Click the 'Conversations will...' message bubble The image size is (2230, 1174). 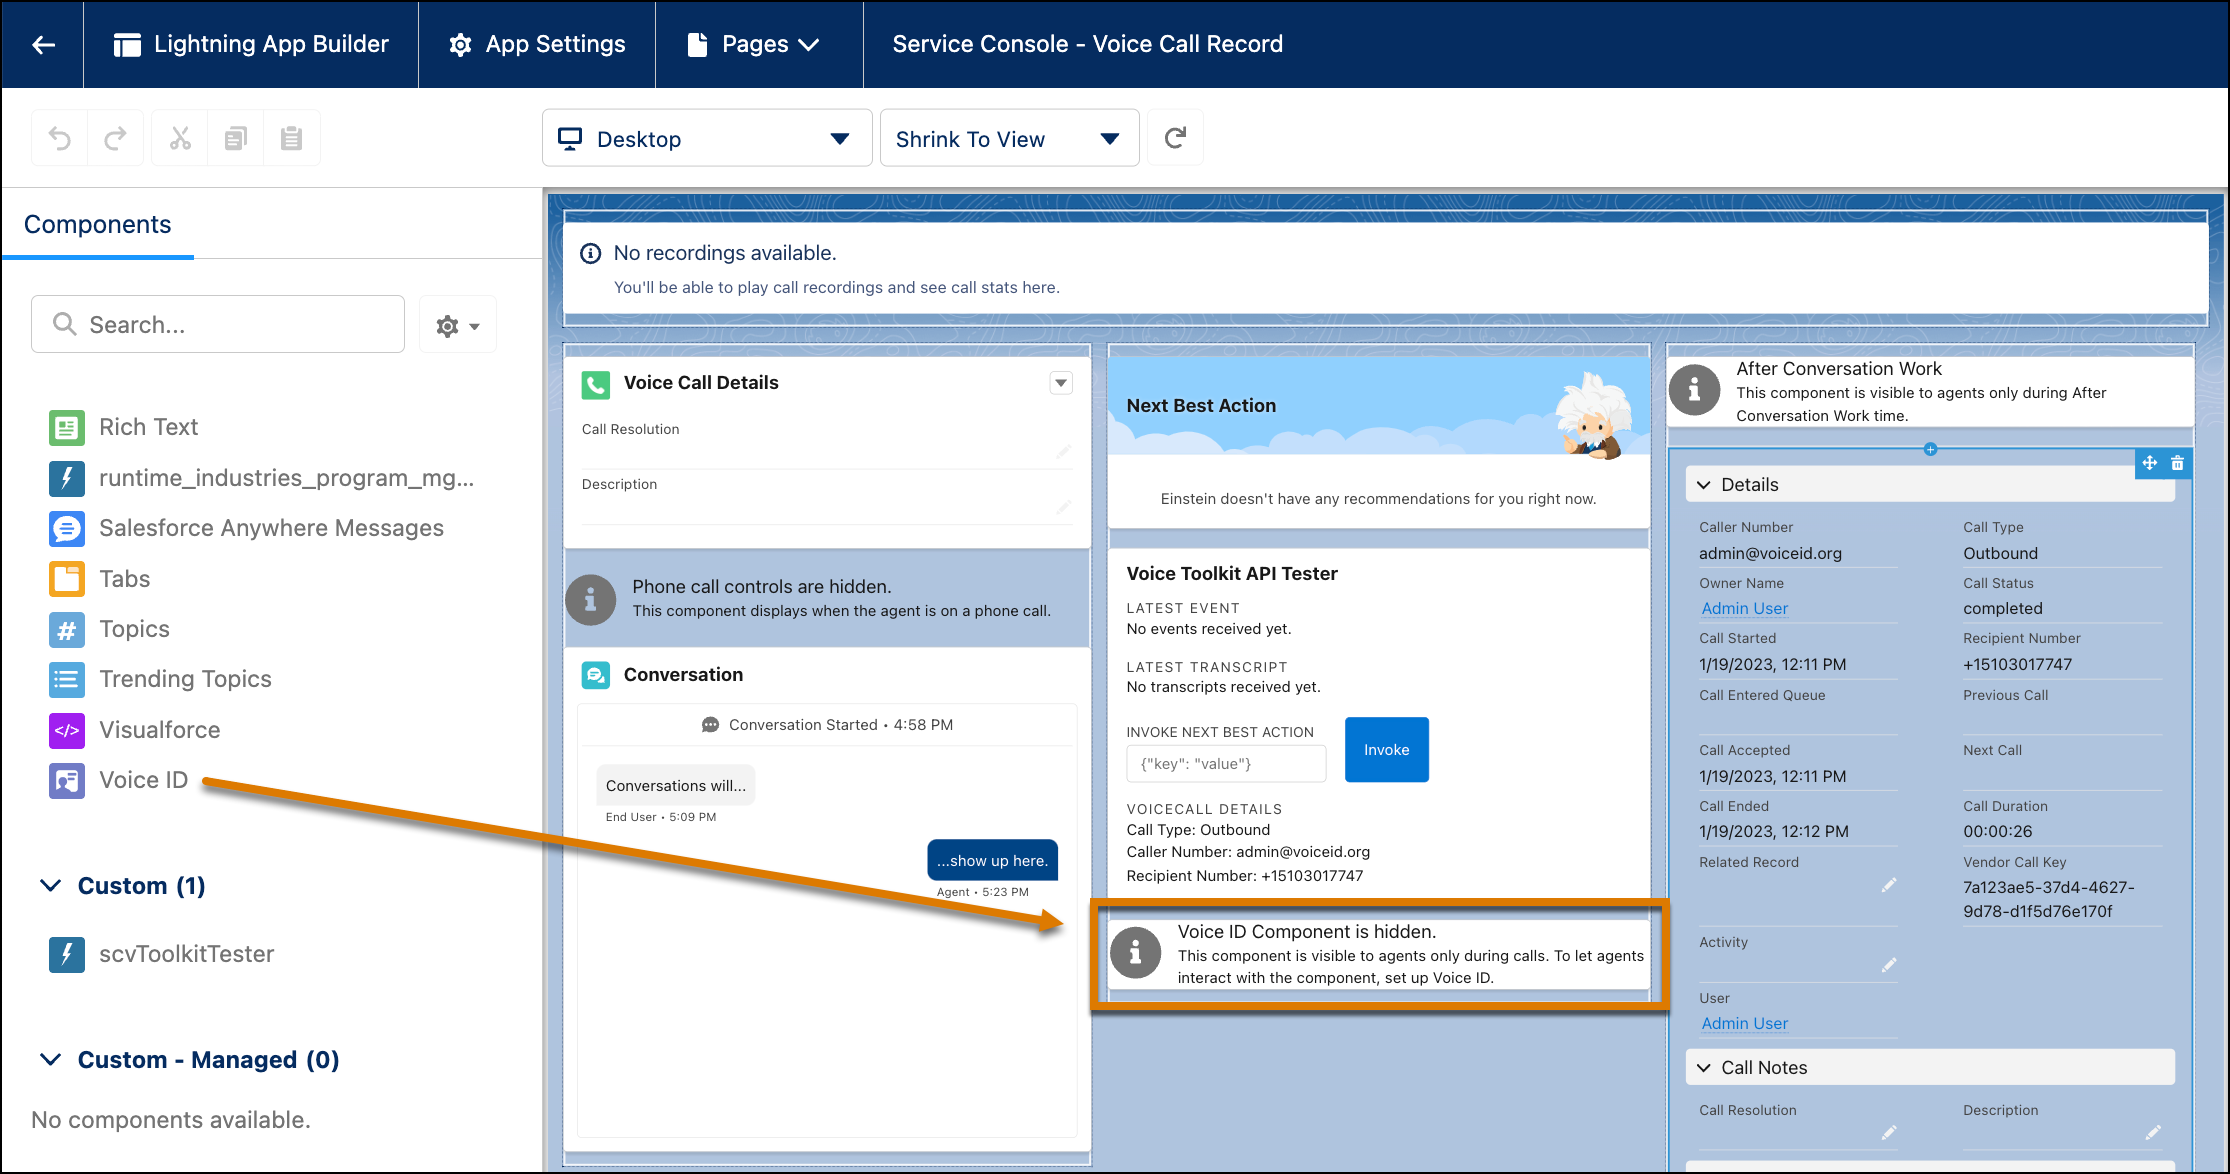click(x=676, y=786)
